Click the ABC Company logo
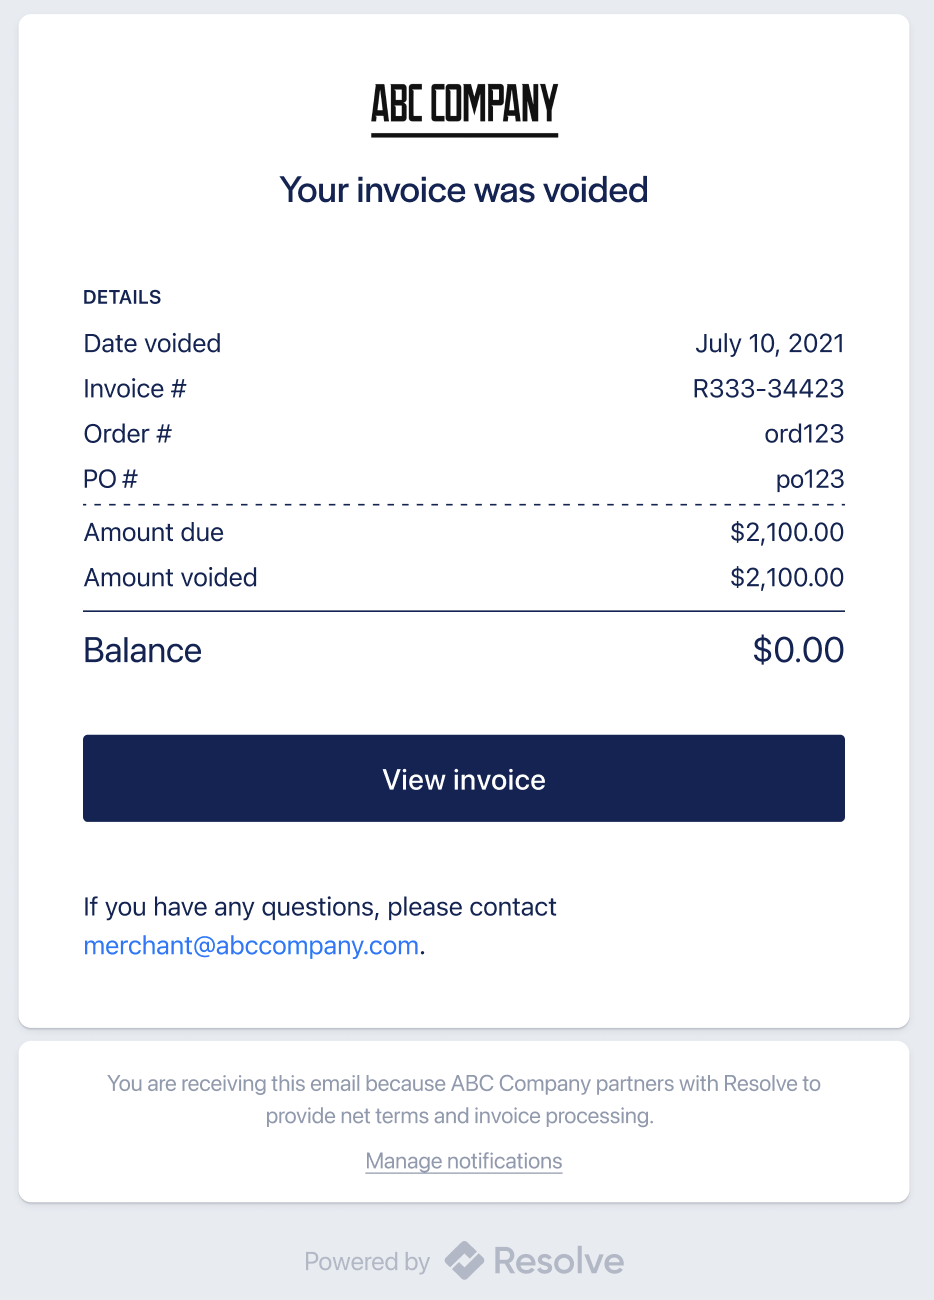This screenshot has height=1300, width=934. [x=464, y=109]
